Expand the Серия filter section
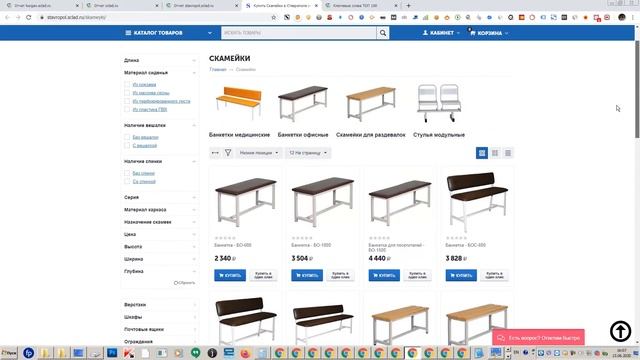The height and width of the screenshot is (360, 640). point(160,197)
